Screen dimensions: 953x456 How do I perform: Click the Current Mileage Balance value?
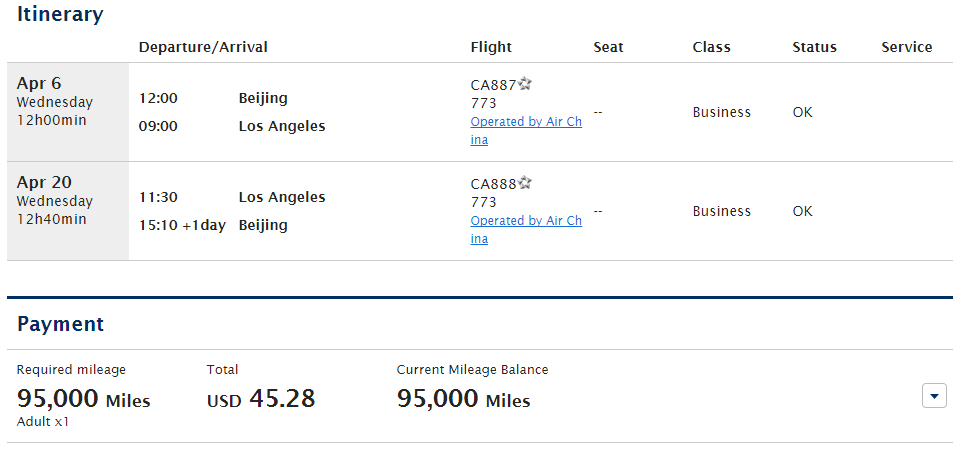point(464,399)
